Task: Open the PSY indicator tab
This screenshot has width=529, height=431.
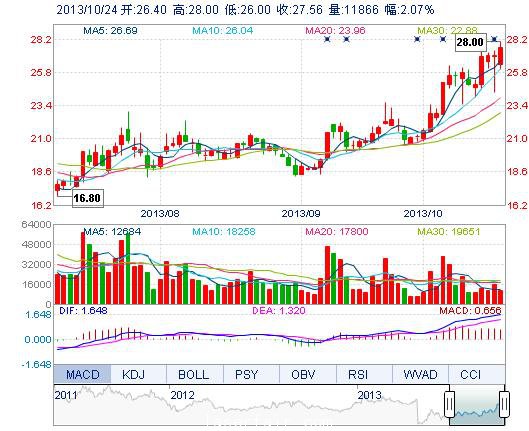Action: (x=251, y=374)
